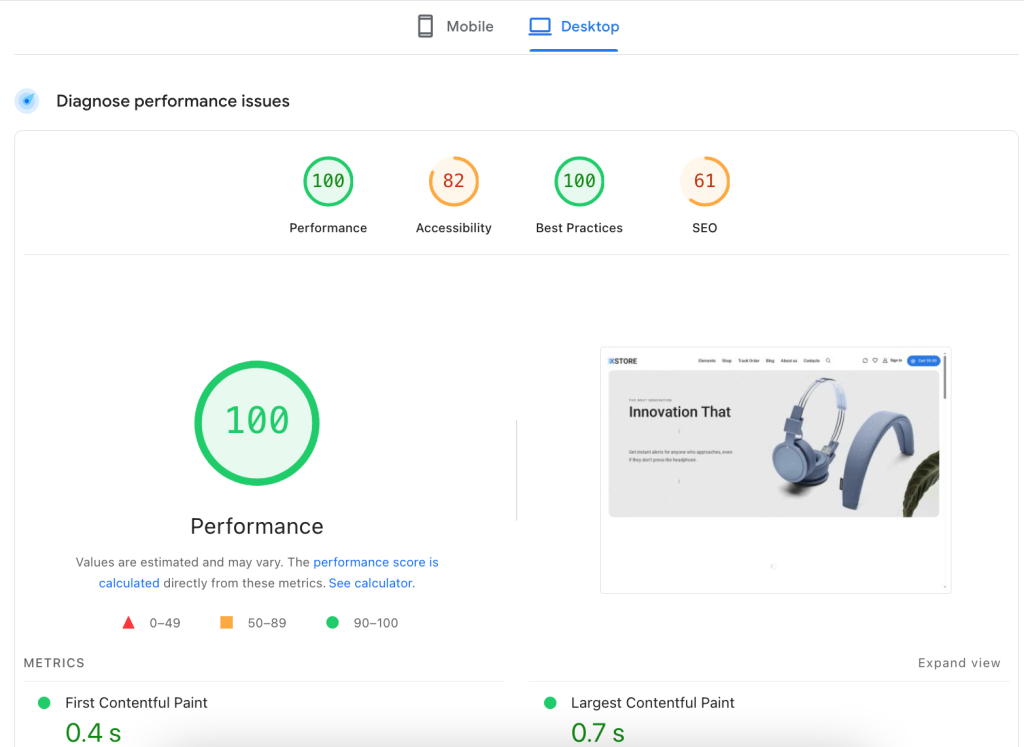
Task: Expand the metrics with 'Expand view'
Action: pos(958,663)
